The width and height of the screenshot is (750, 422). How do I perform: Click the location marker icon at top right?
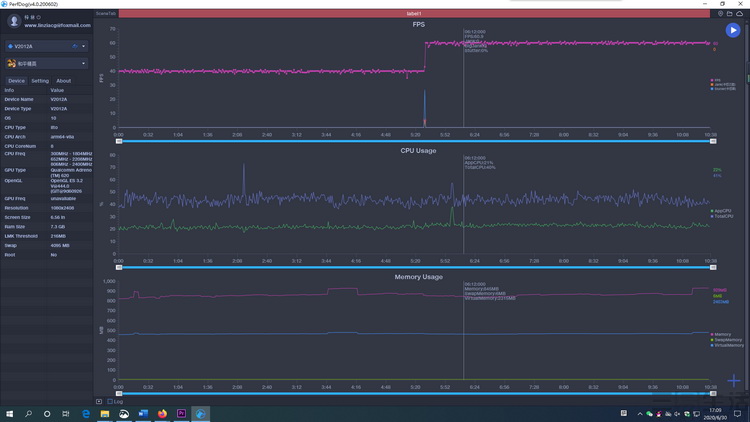click(x=720, y=14)
